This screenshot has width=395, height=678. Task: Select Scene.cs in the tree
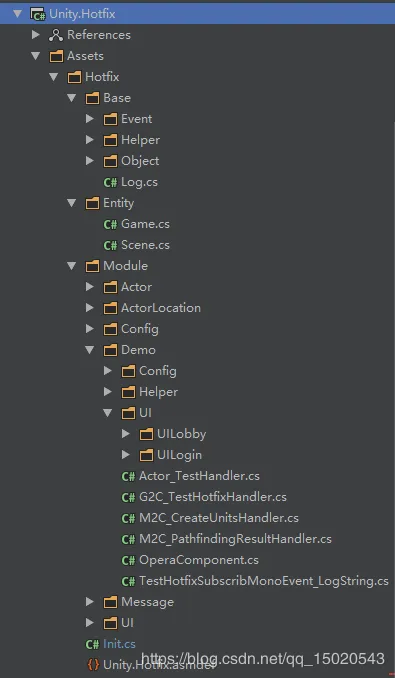tap(145, 245)
